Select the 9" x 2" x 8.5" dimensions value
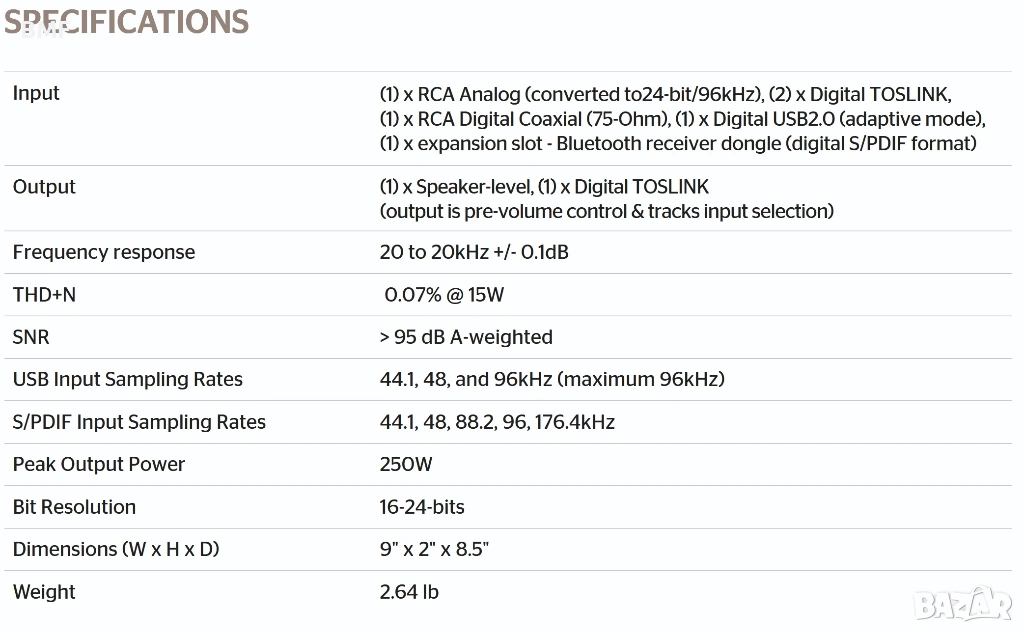The height and width of the screenshot is (633, 1024). pos(434,549)
